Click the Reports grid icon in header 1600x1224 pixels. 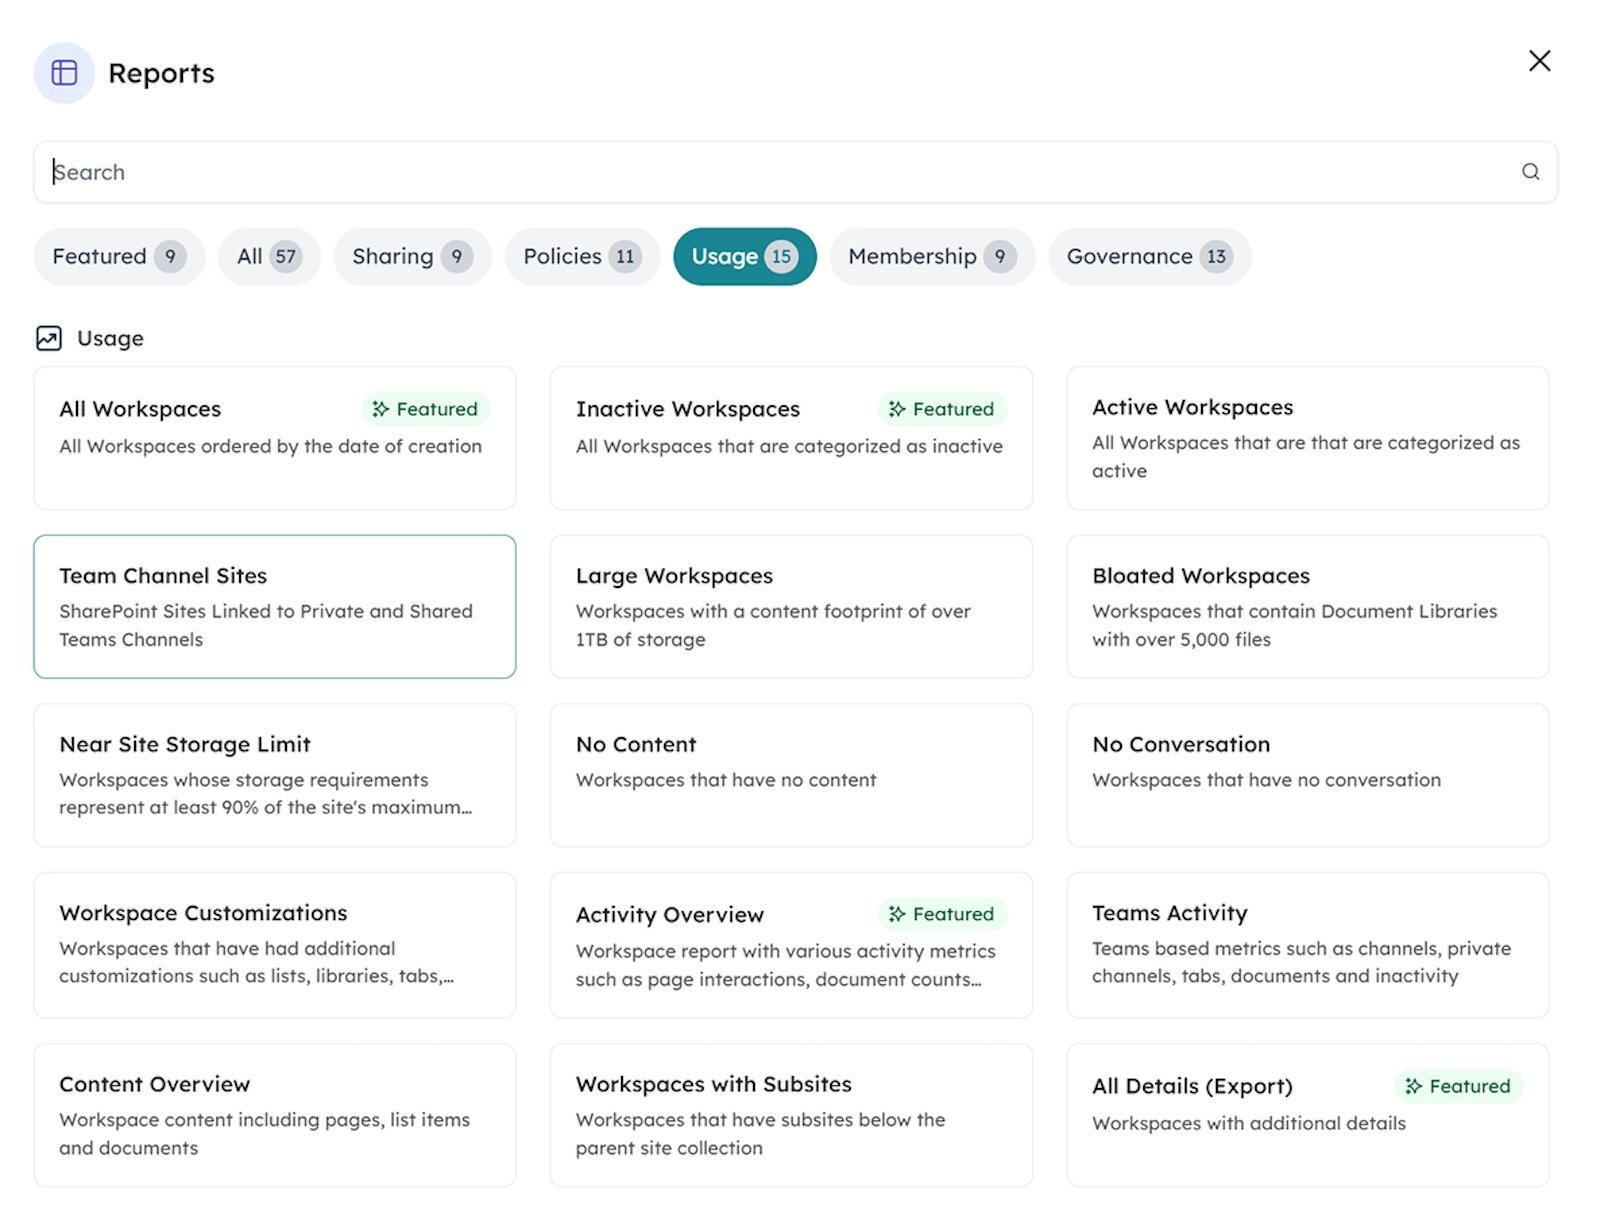64,73
